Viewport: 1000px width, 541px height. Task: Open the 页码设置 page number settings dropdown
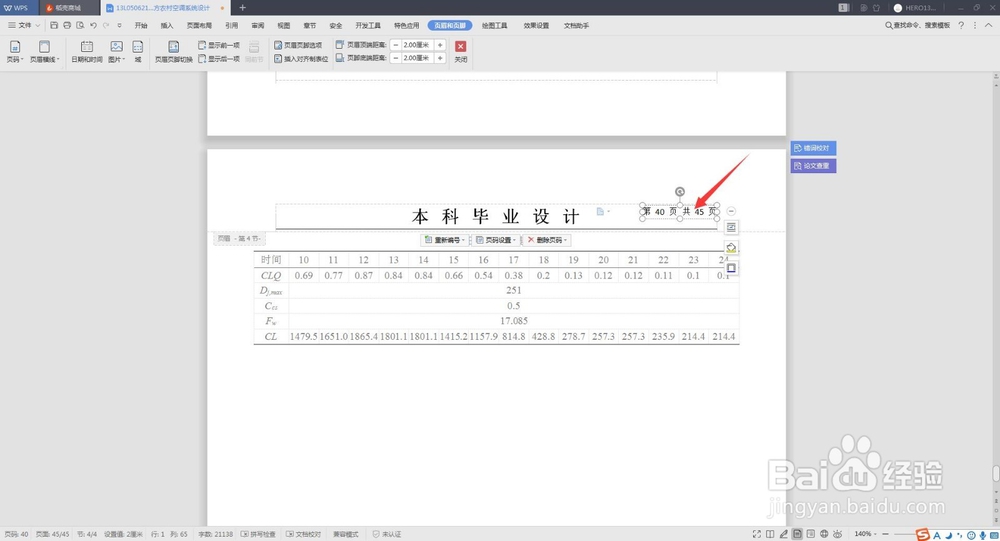coord(496,240)
